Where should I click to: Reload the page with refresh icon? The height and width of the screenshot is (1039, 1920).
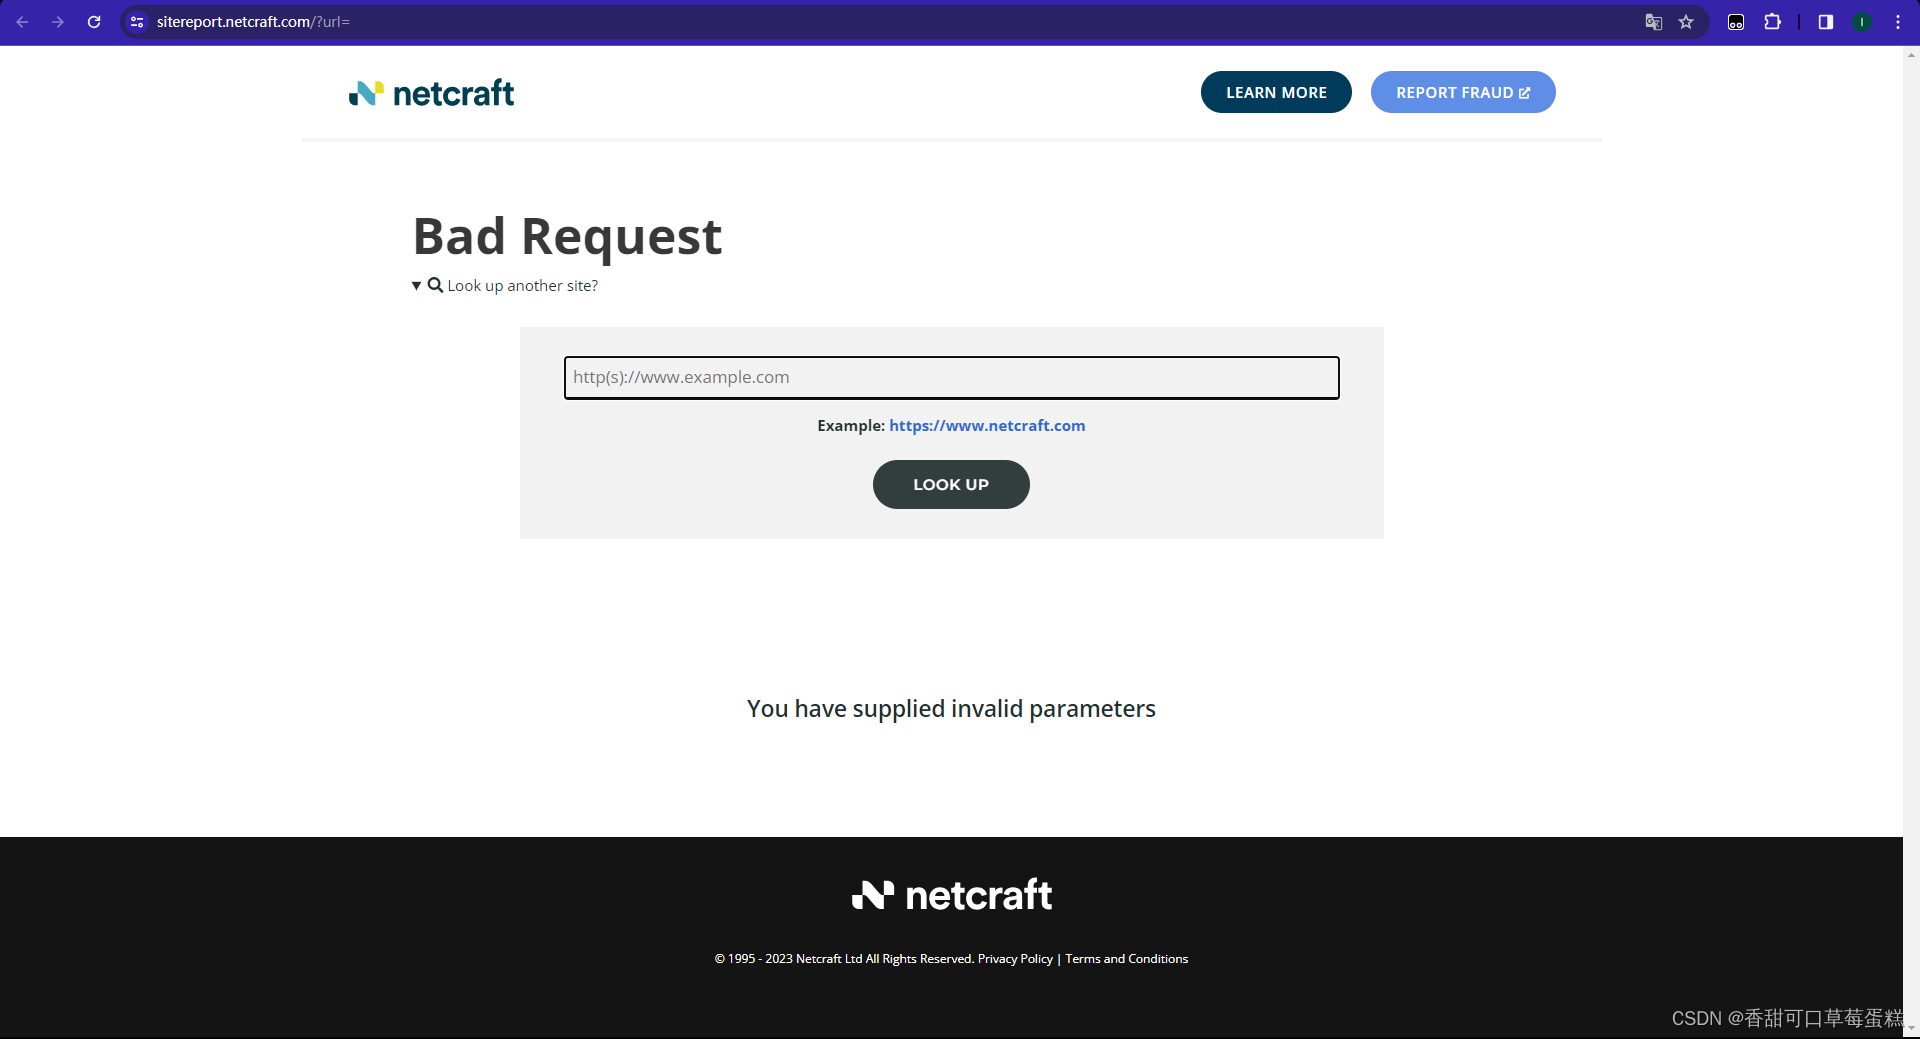(94, 22)
